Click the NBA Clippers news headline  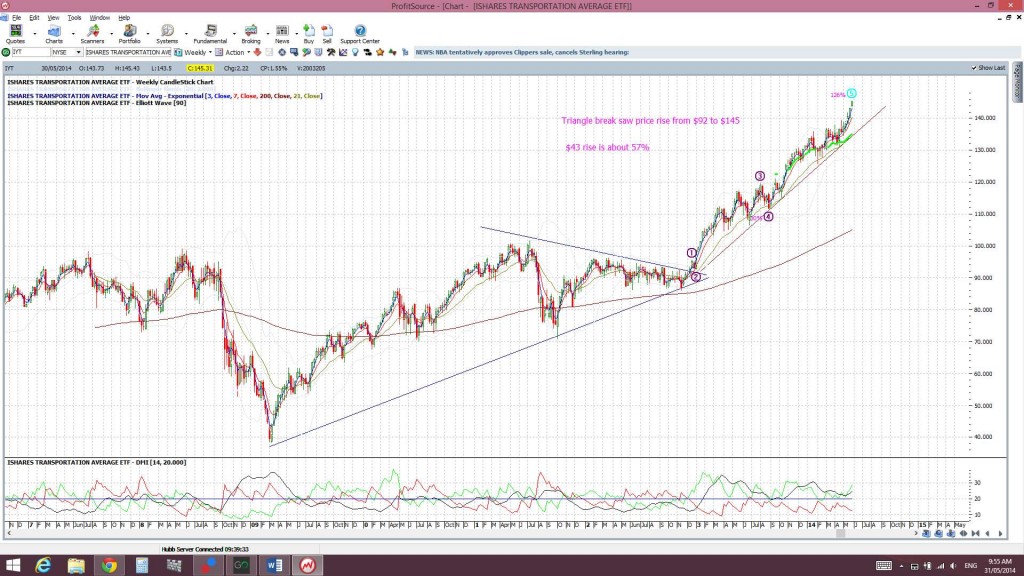click(x=522, y=52)
